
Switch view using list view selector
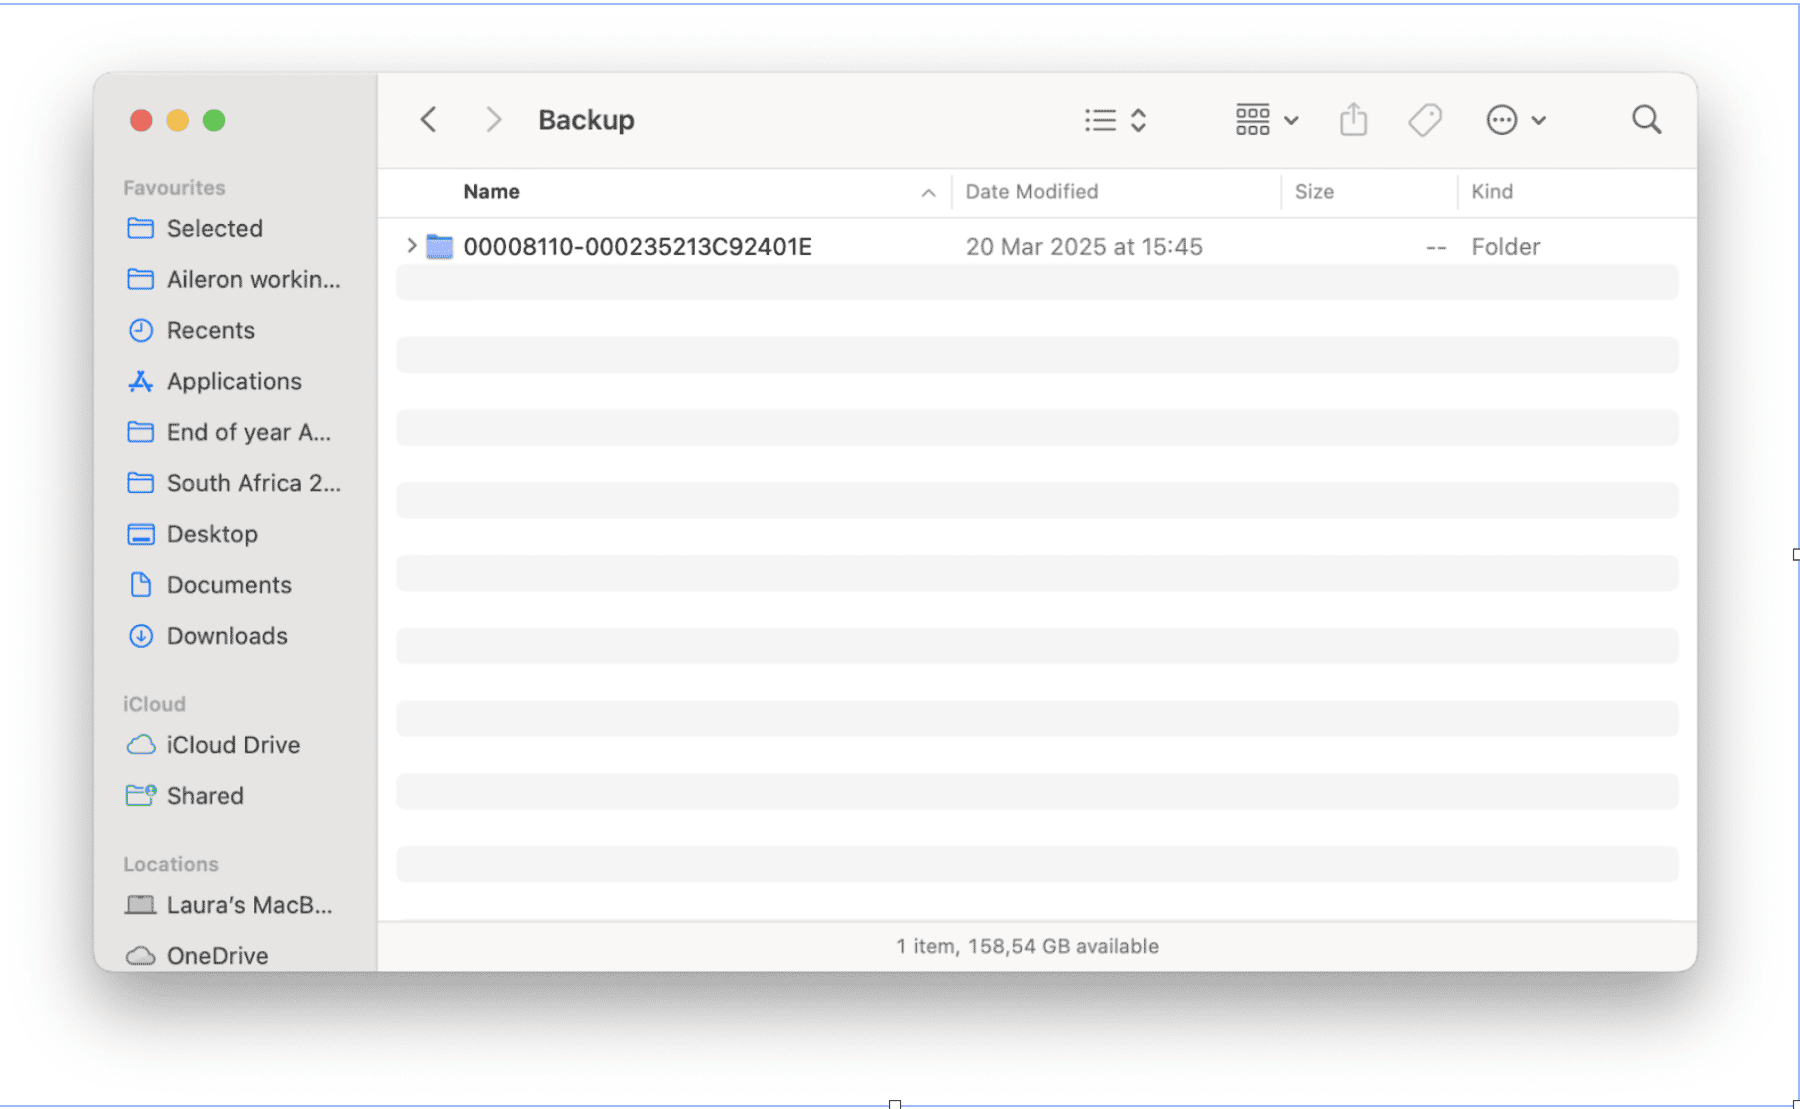1115,120
